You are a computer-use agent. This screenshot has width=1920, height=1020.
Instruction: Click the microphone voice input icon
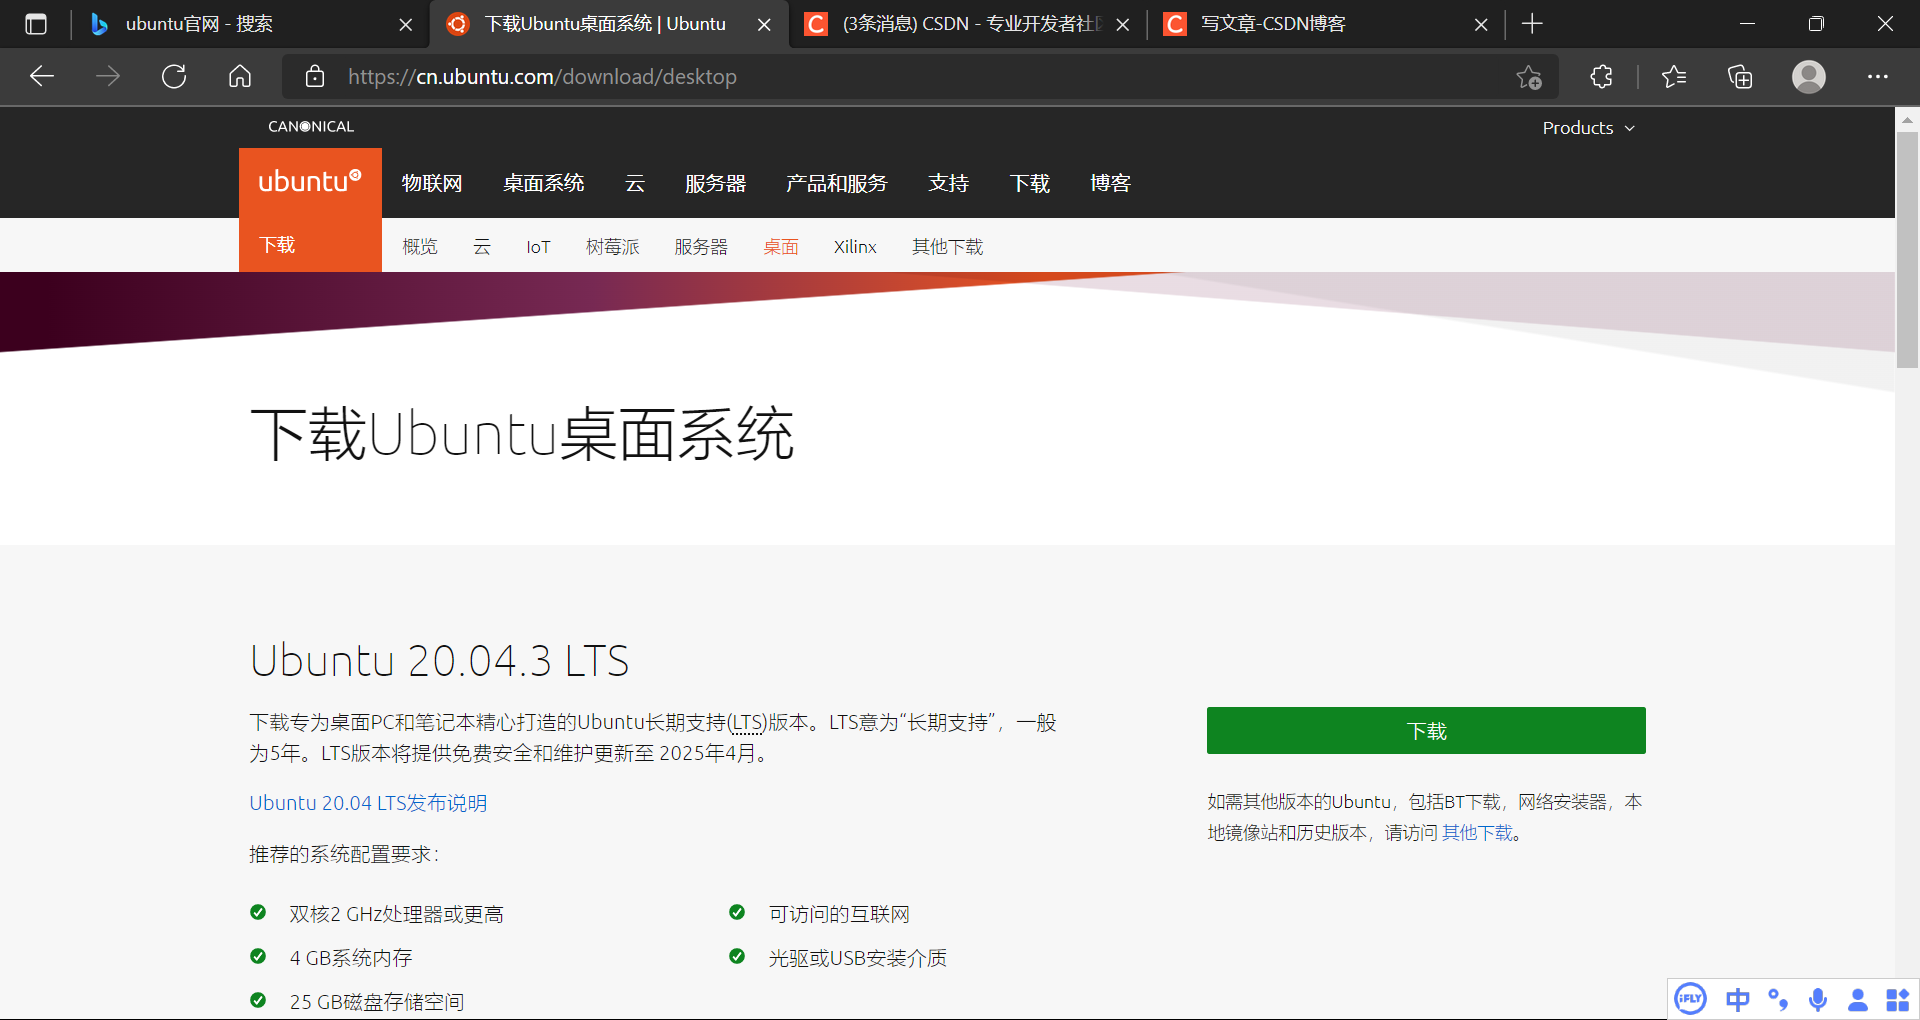[1818, 999]
